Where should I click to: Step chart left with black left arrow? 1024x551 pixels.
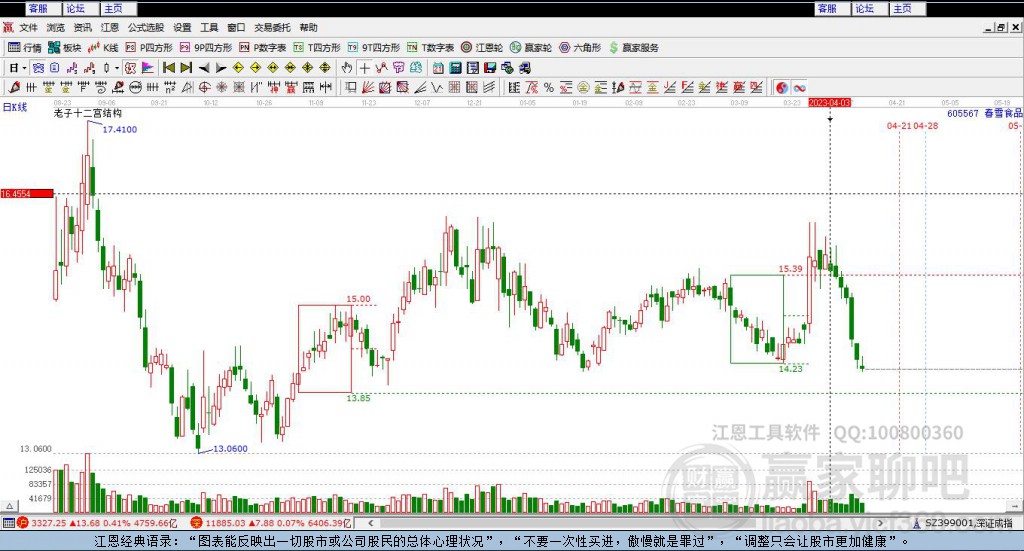204,68
